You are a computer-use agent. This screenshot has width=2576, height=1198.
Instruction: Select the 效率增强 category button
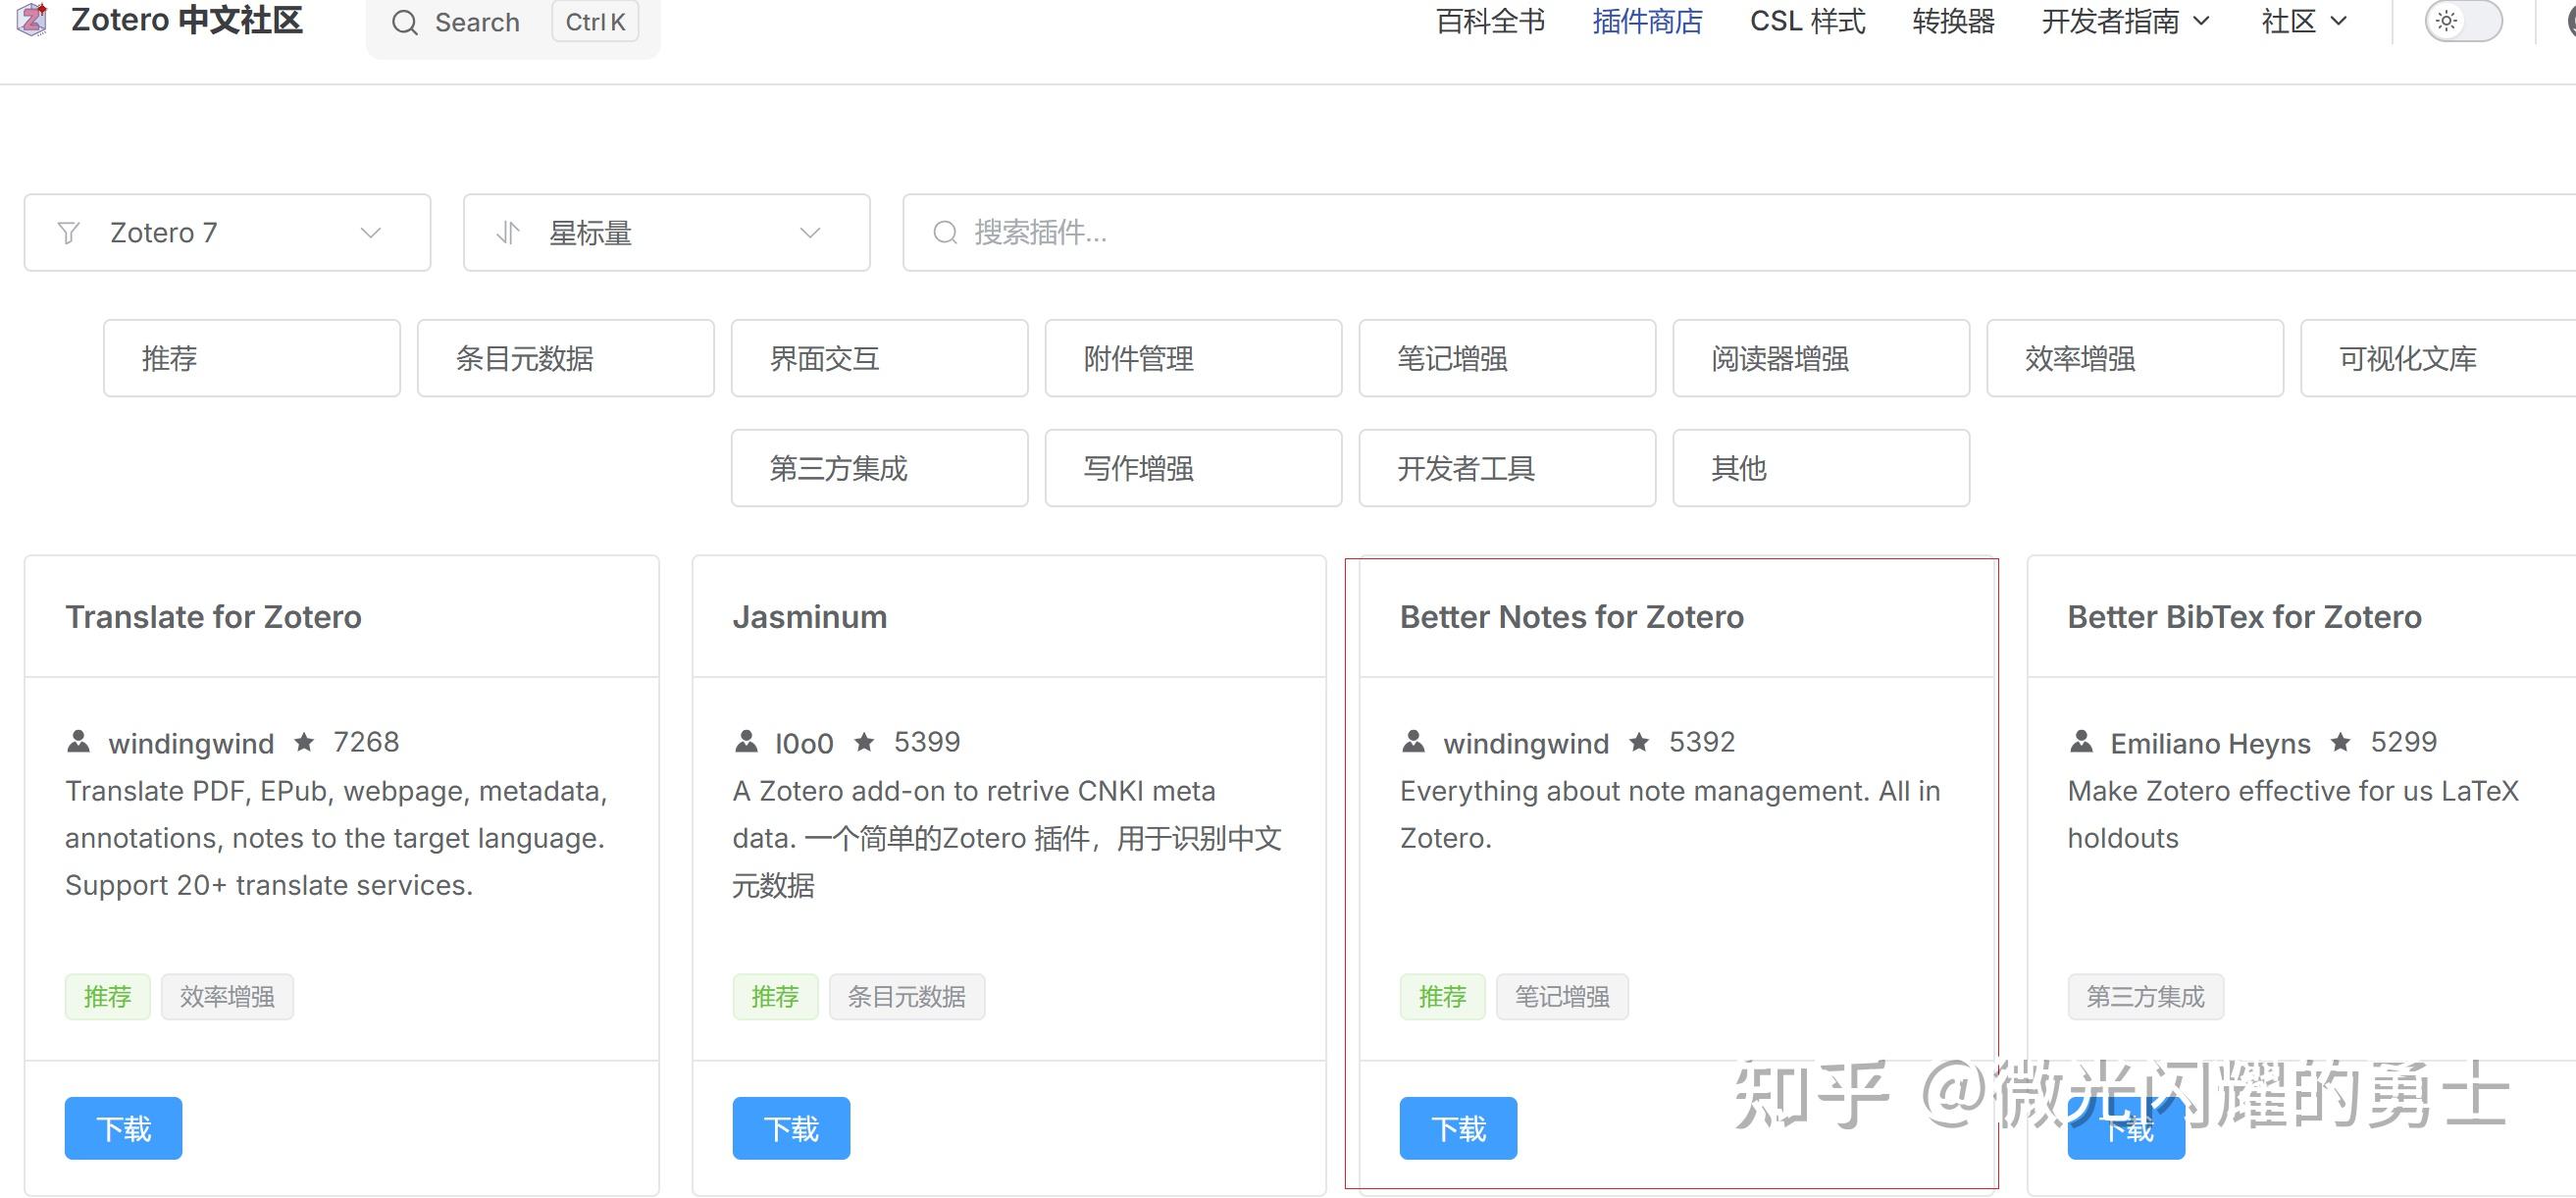(x=2136, y=358)
